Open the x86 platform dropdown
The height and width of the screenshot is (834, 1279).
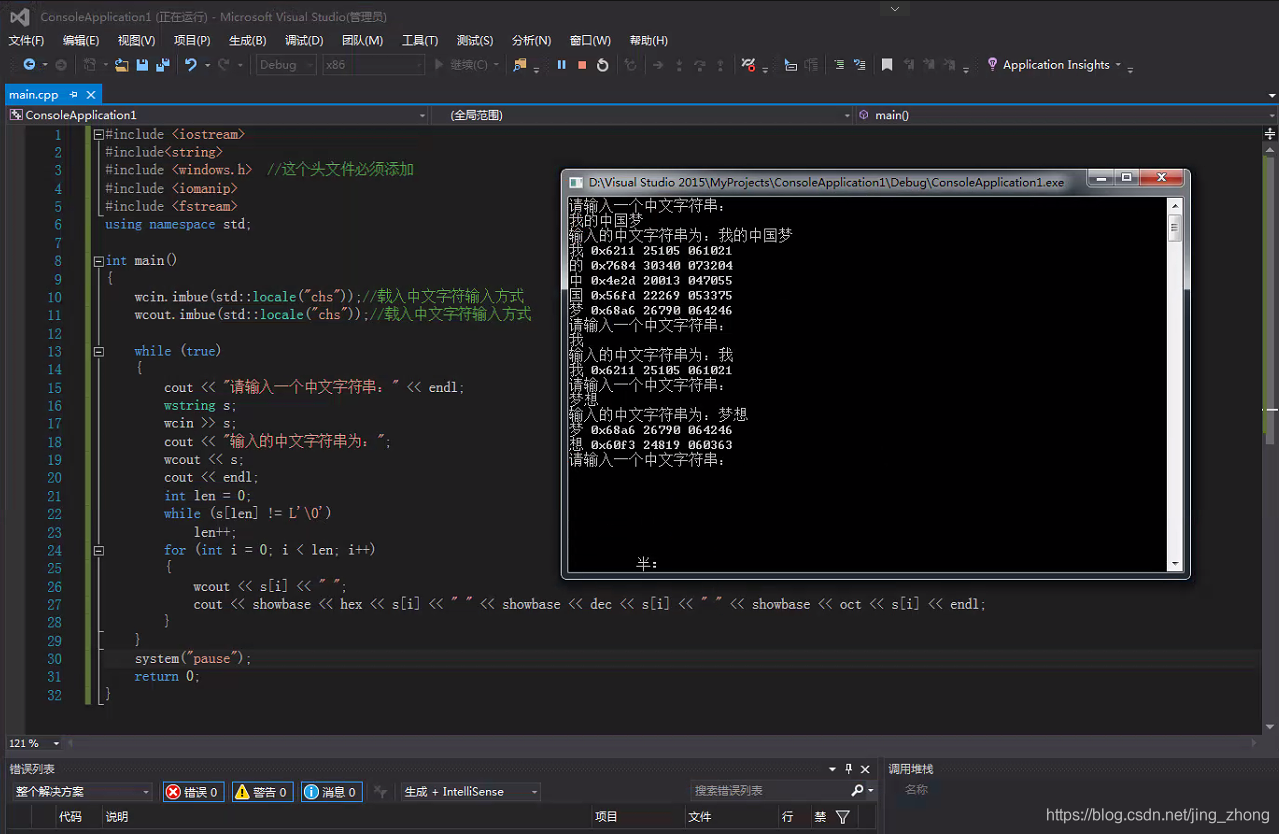click(x=374, y=65)
